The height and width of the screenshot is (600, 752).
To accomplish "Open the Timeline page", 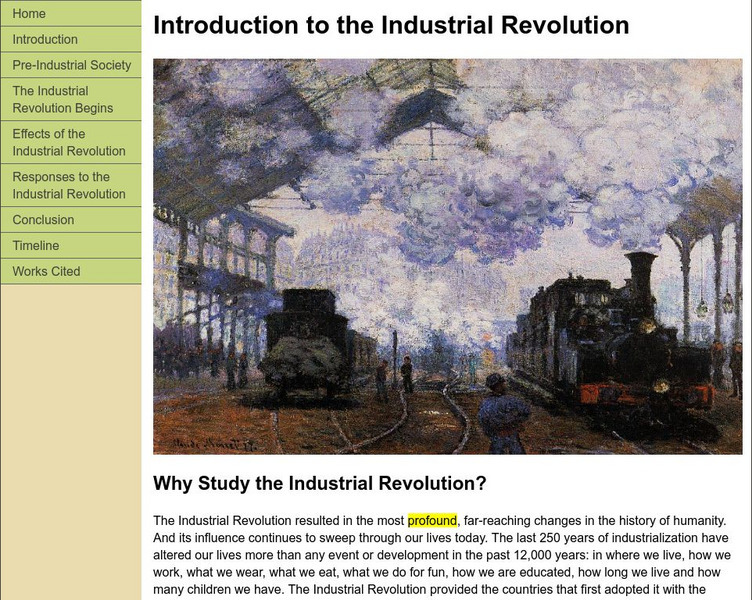I will point(70,246).
